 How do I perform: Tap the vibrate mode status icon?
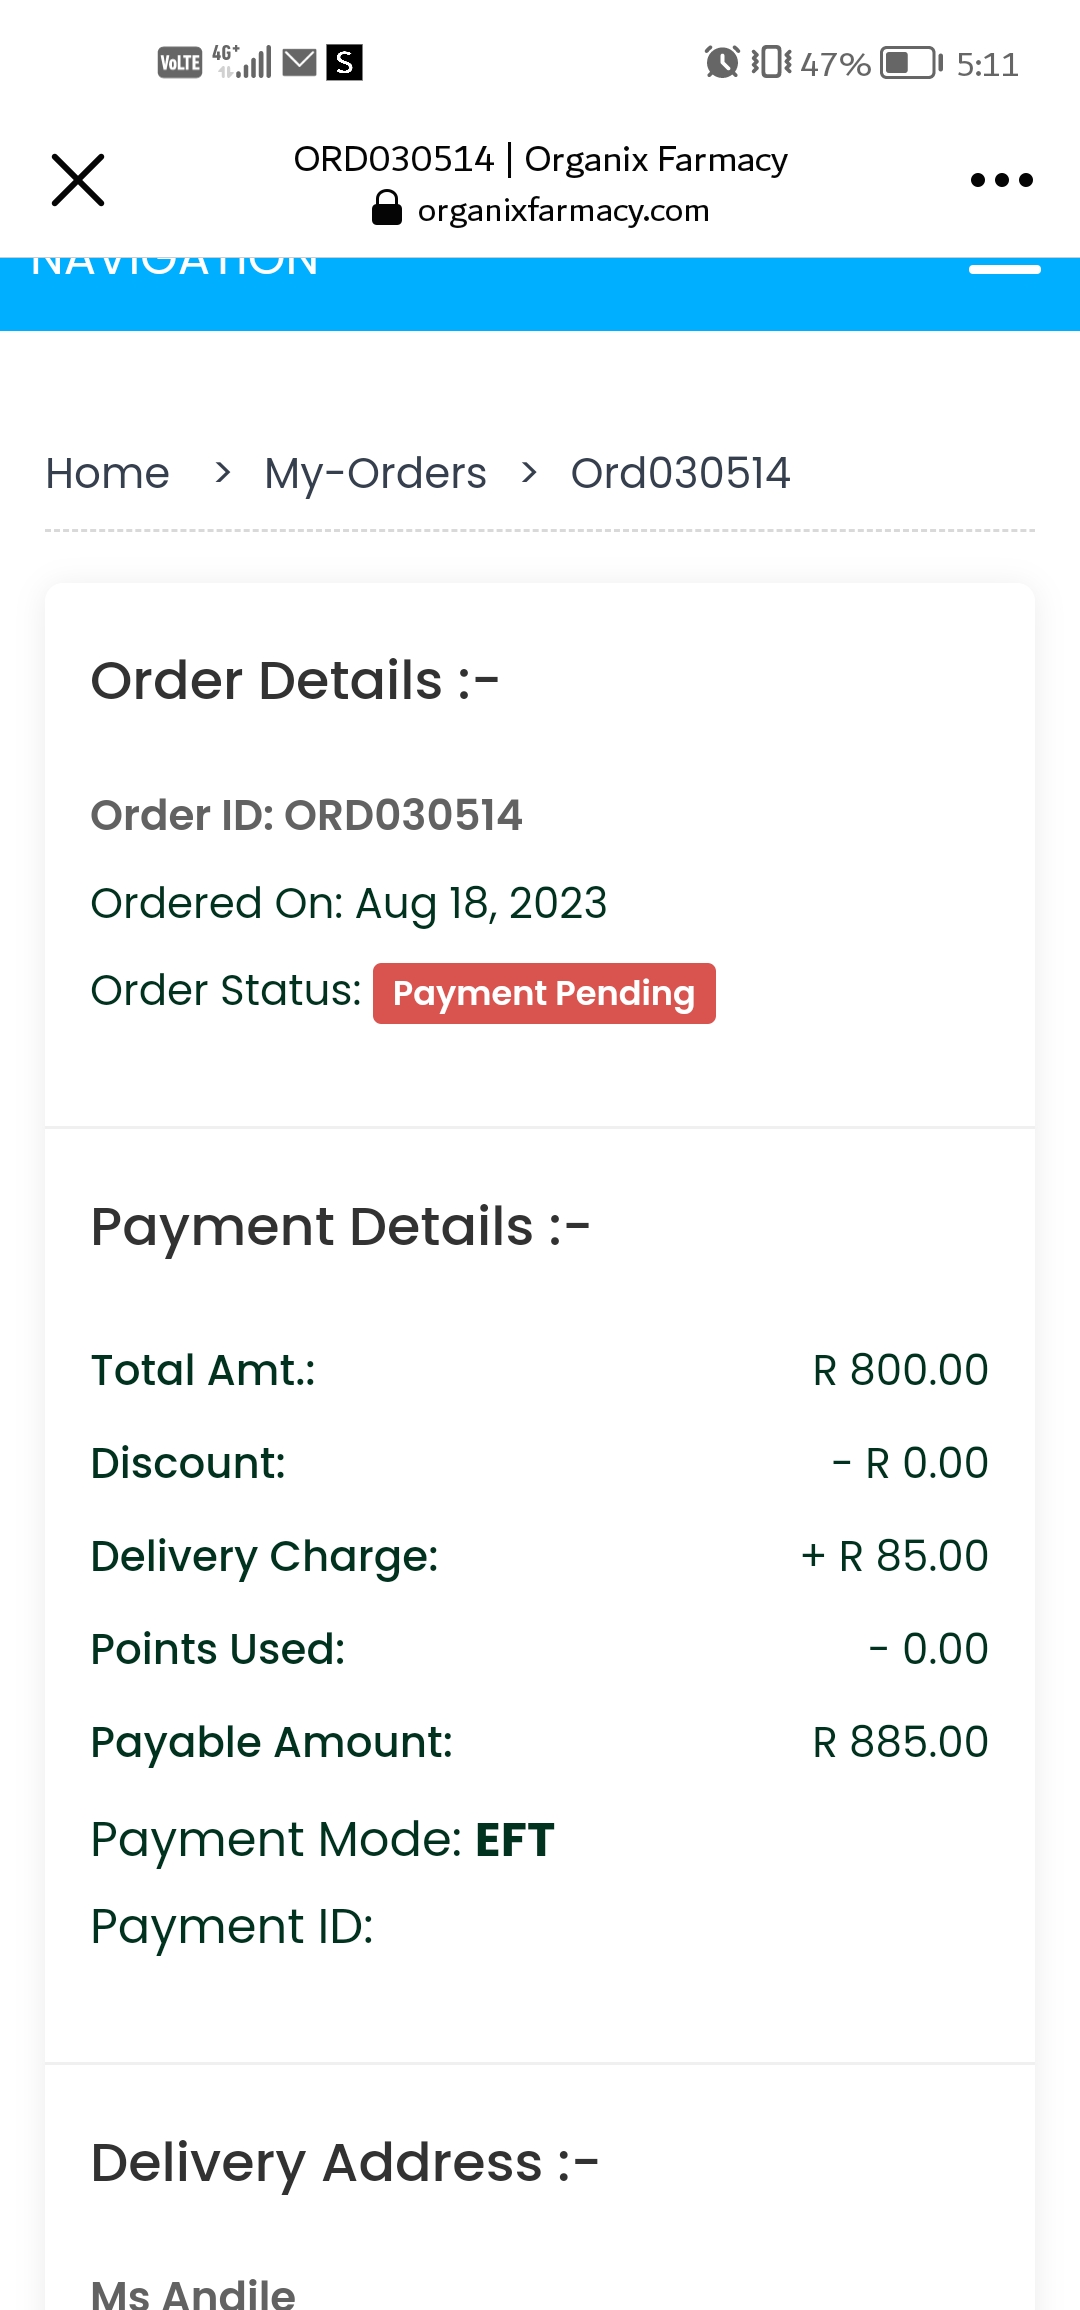coord(771,63)
